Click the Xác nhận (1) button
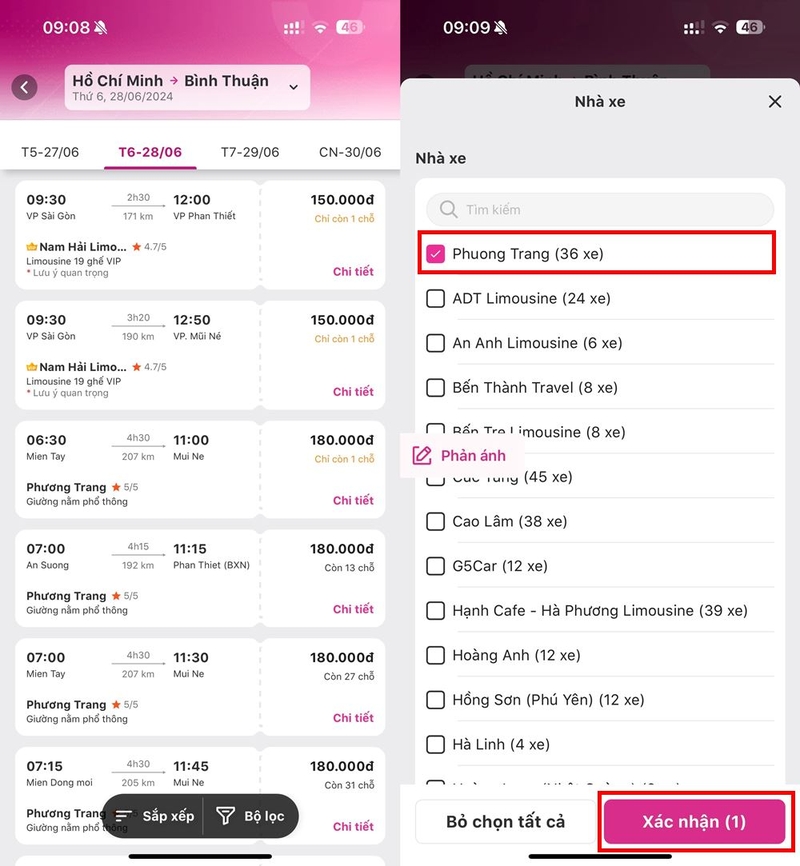800x866 pixels. [694, 822]
